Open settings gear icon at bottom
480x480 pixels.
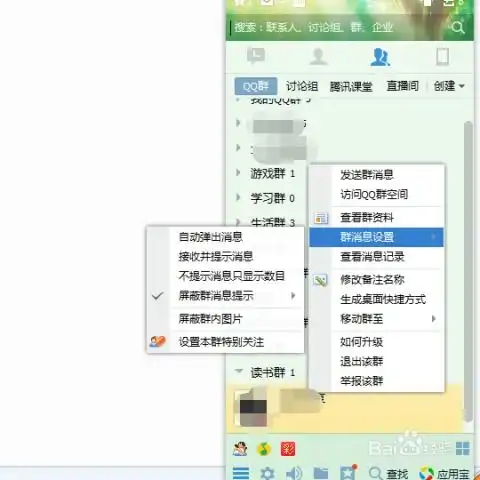(x=267, y=473)
